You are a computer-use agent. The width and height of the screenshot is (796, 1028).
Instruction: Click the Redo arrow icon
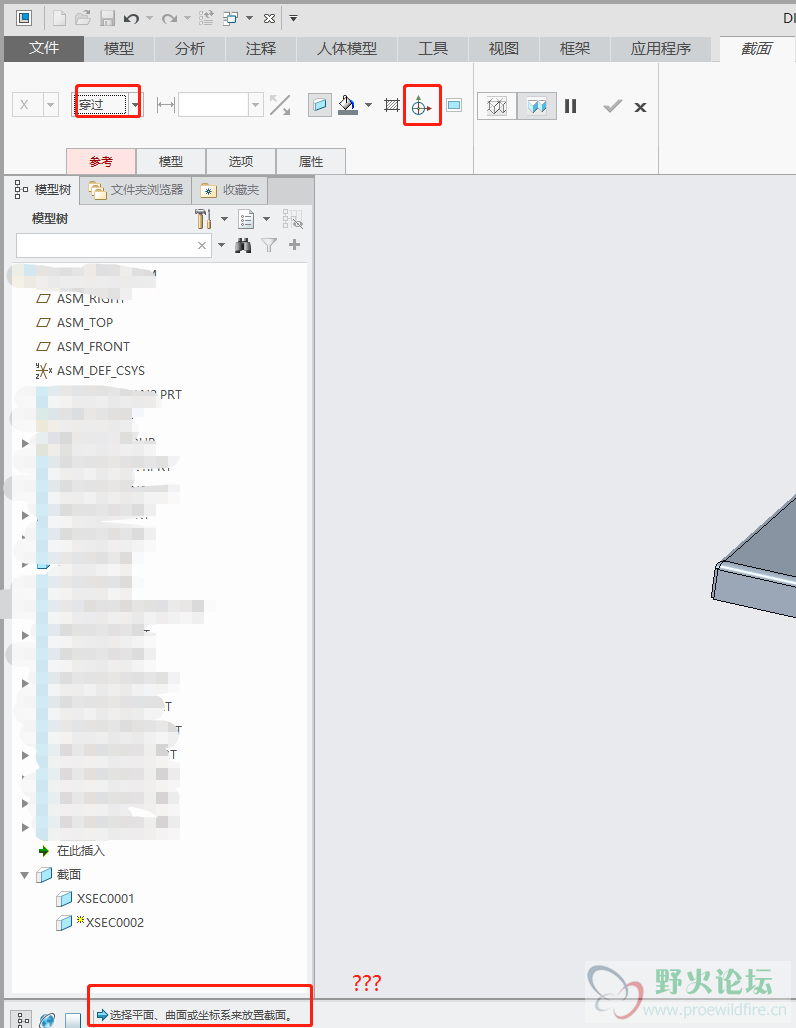pyautogui.click(x=169, y=18)
